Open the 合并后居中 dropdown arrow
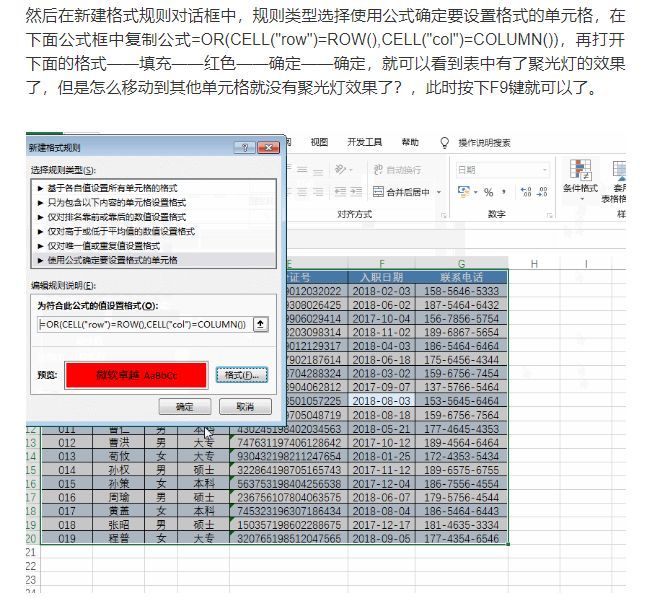The height and width of the screenshot is (598, 662). [439, 192]
